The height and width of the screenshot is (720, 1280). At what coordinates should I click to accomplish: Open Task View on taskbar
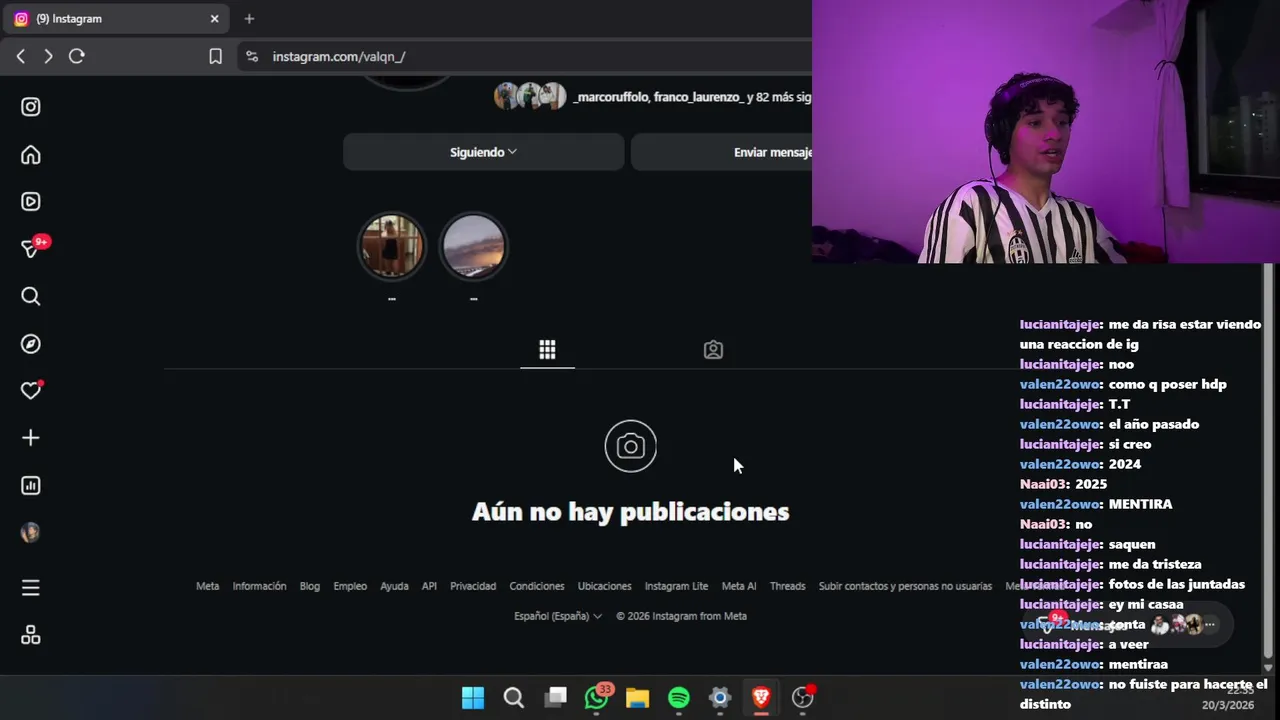[x=556, y=697]
